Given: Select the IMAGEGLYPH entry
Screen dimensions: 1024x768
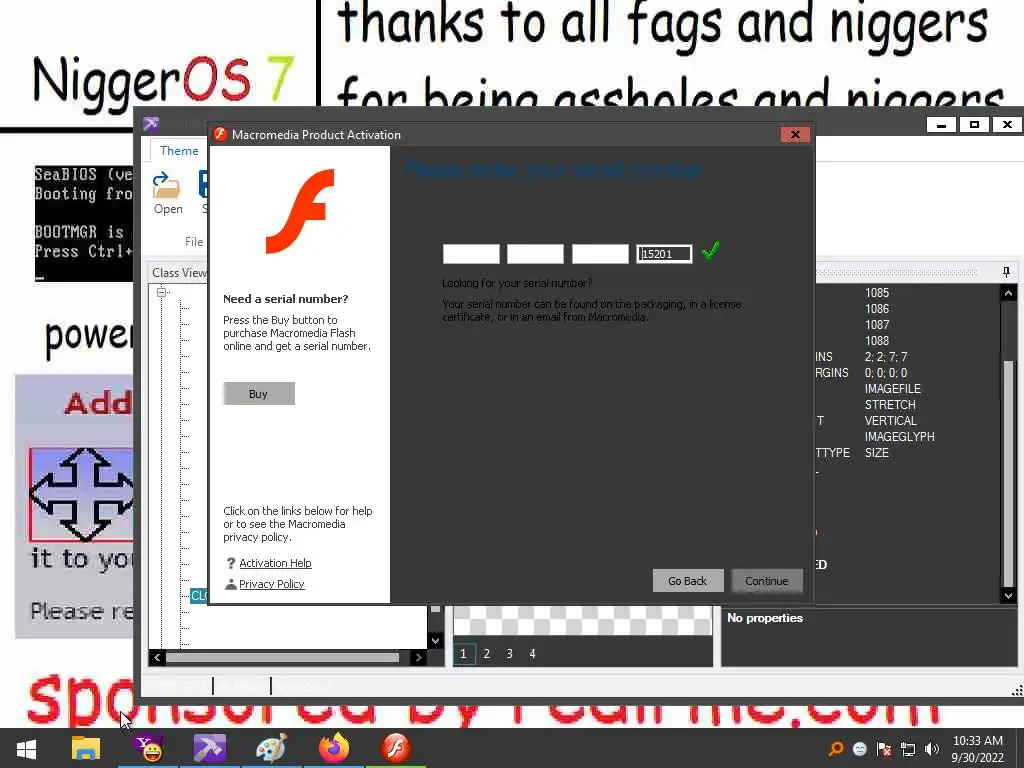Looking at the screenshot, I should point(899,437).
